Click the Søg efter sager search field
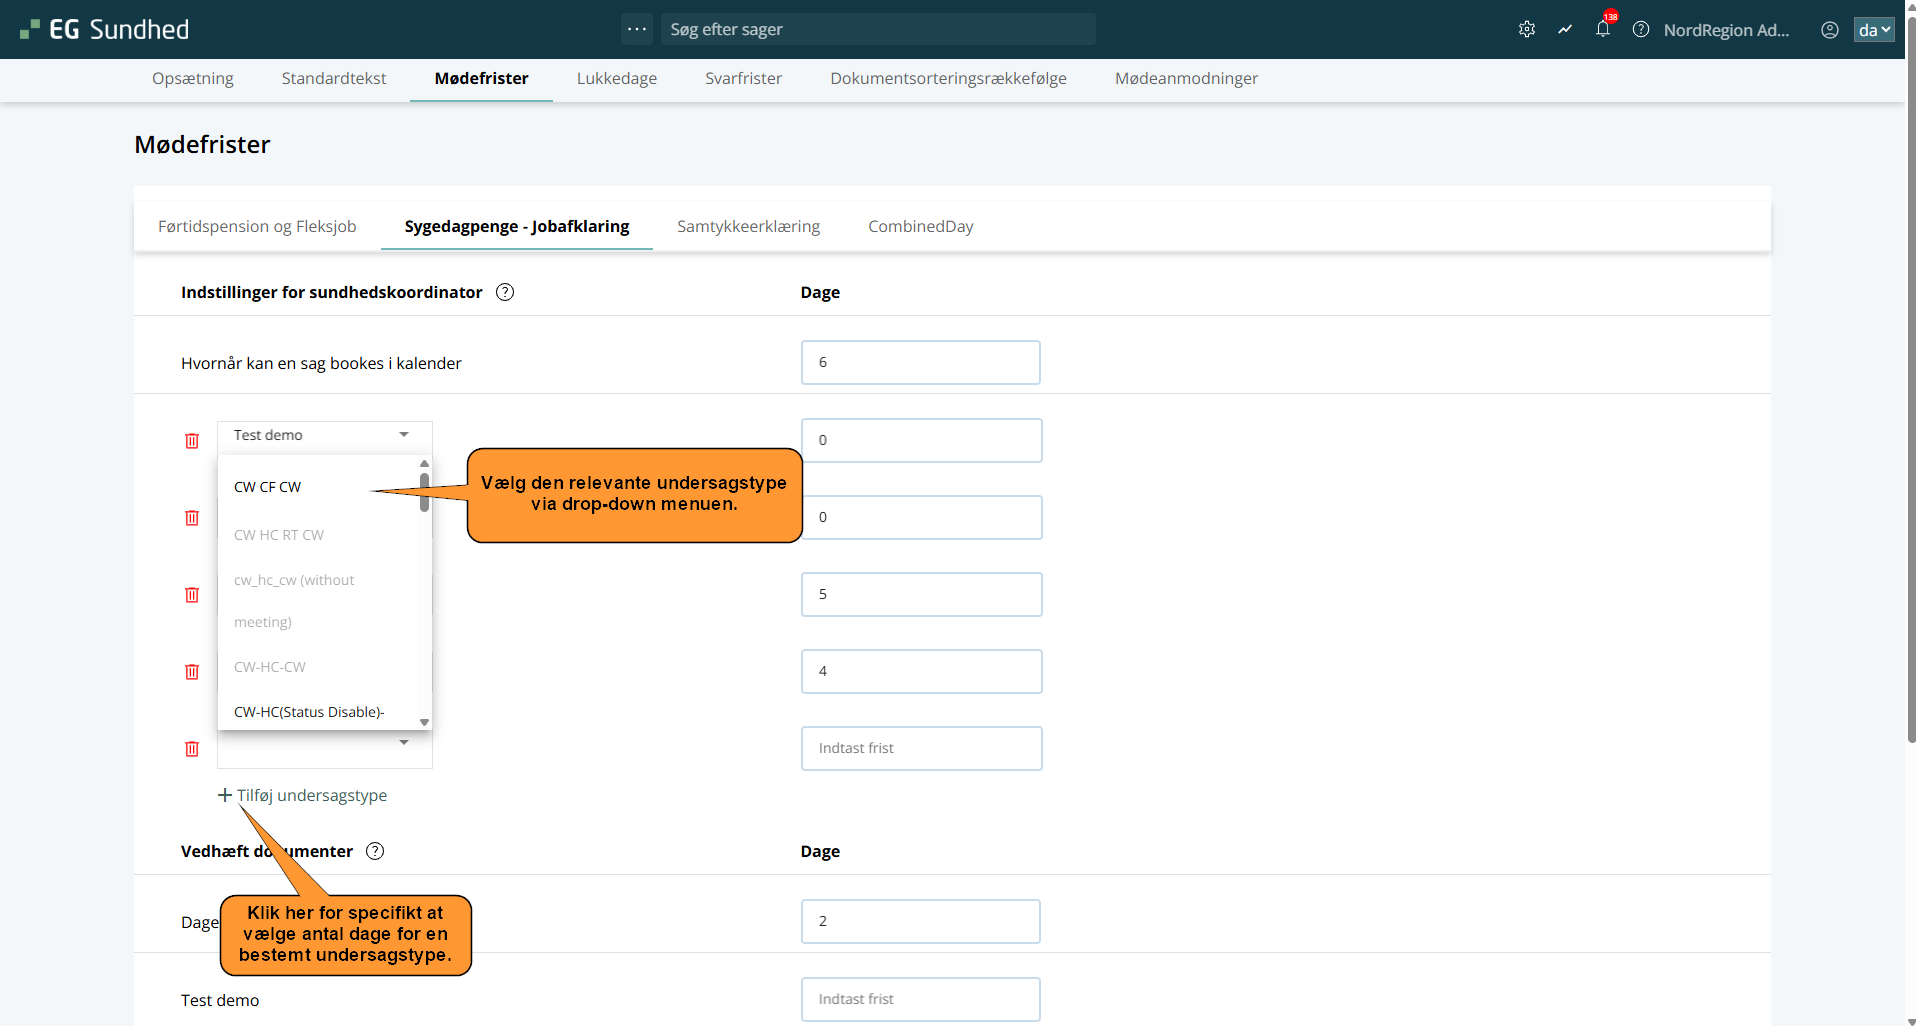Image resolution: width=1916 pixels, height=1026 pixels. coord(878,29)
